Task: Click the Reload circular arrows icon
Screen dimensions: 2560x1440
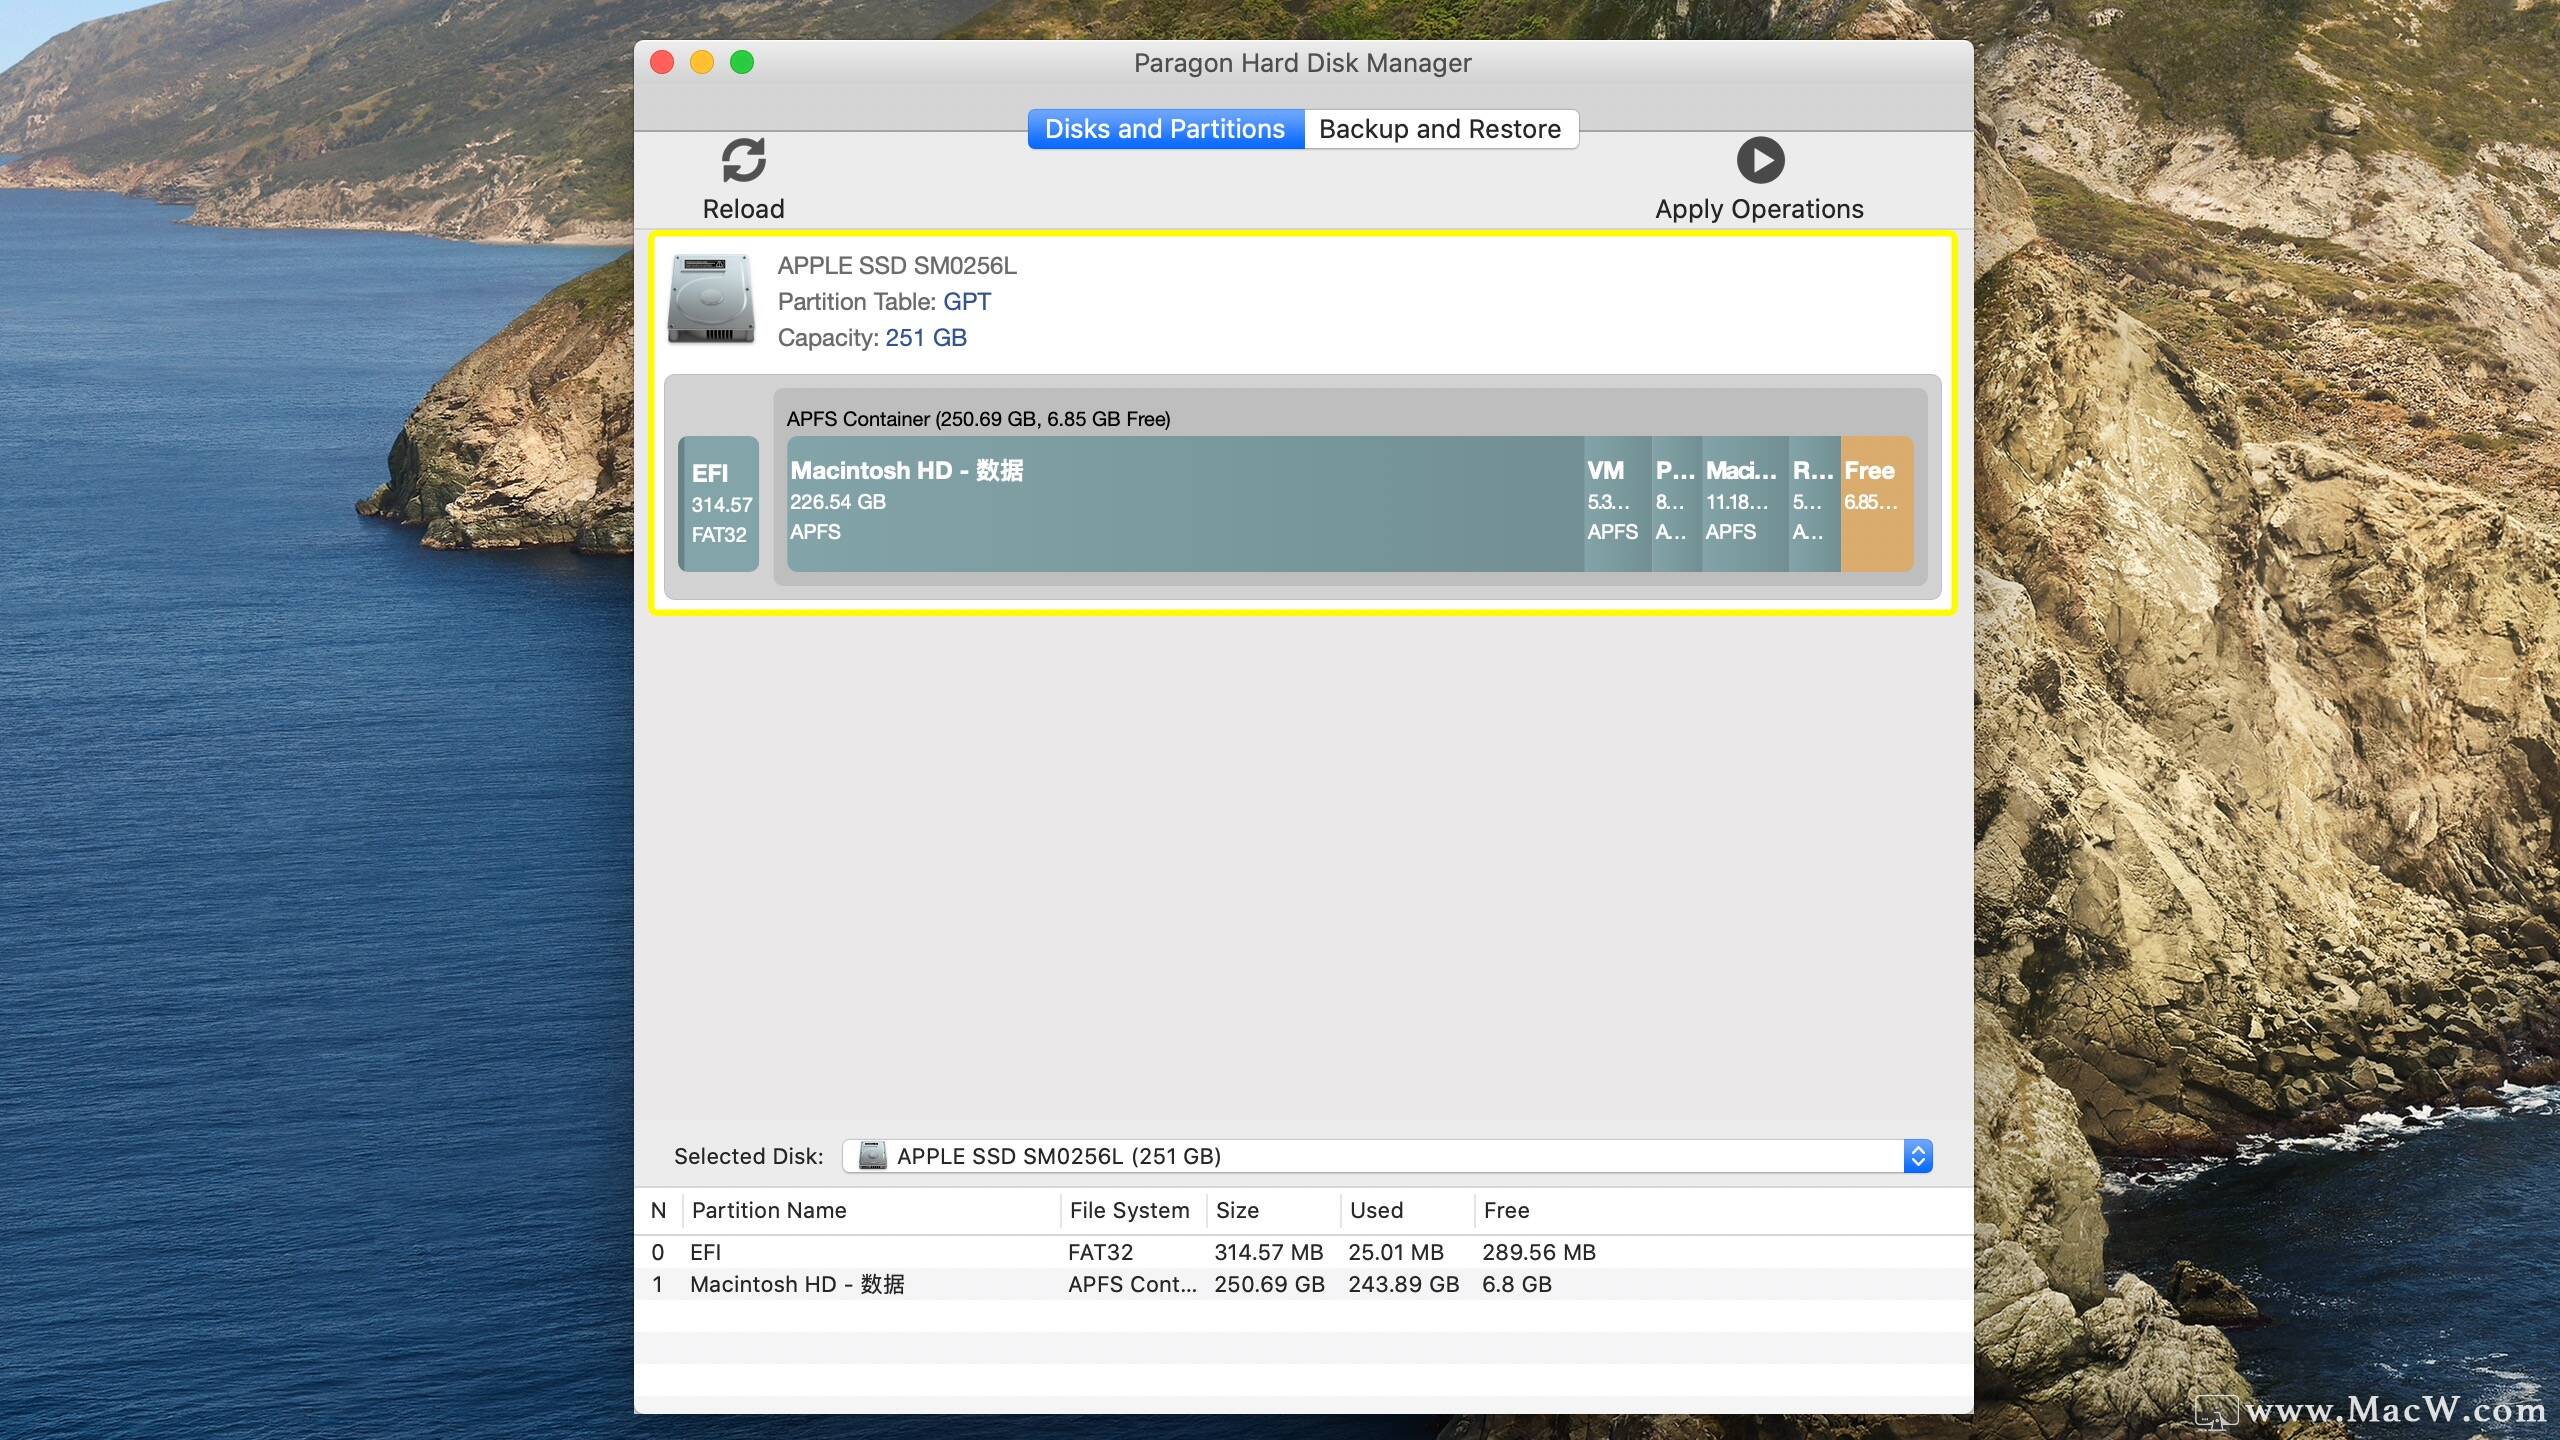Action: 743,160
